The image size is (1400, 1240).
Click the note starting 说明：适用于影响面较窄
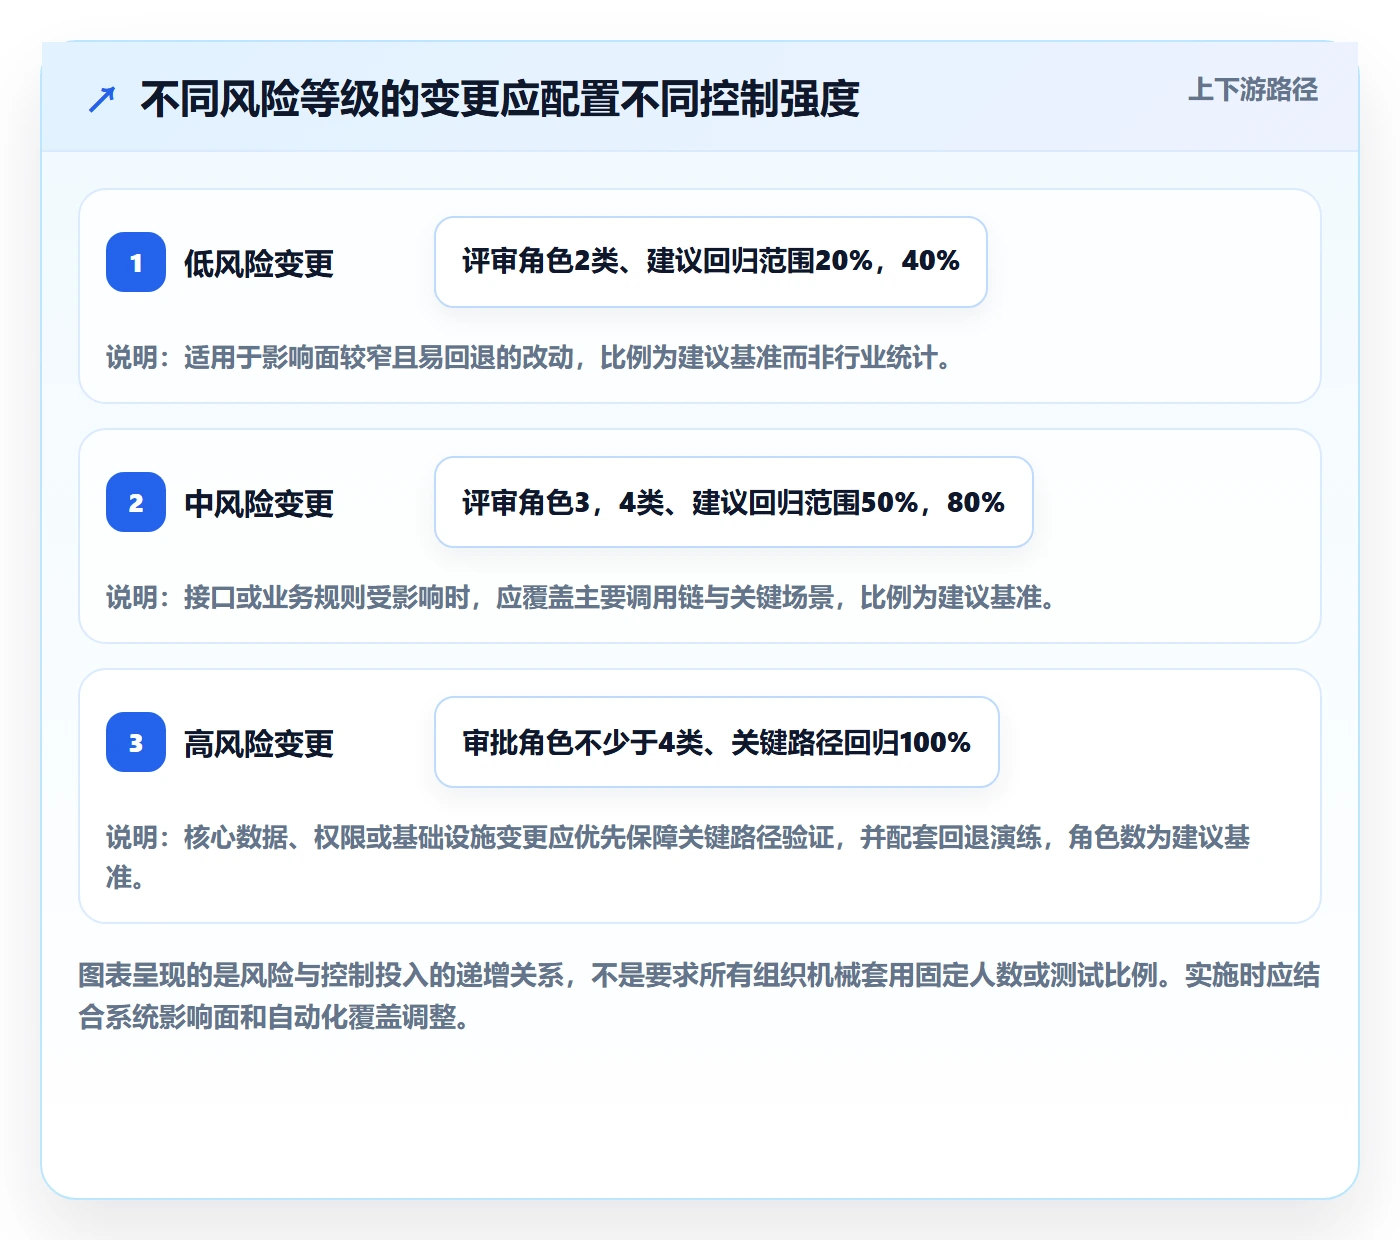tap(531, 358)
